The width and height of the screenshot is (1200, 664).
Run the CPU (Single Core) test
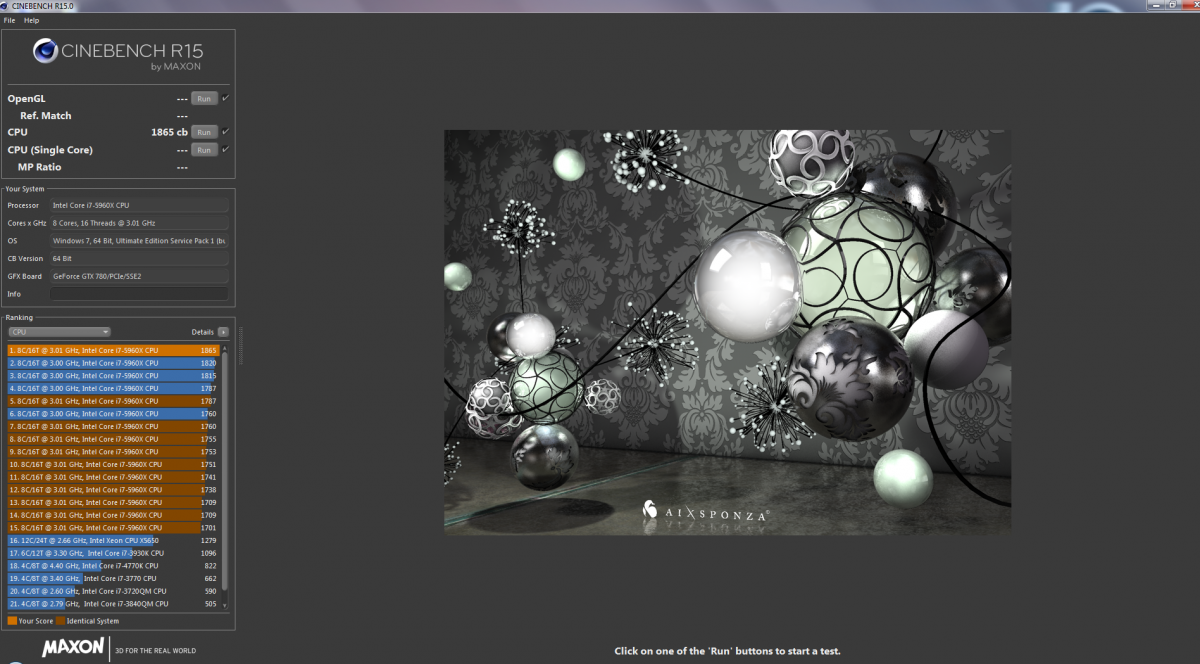[204, 150]
